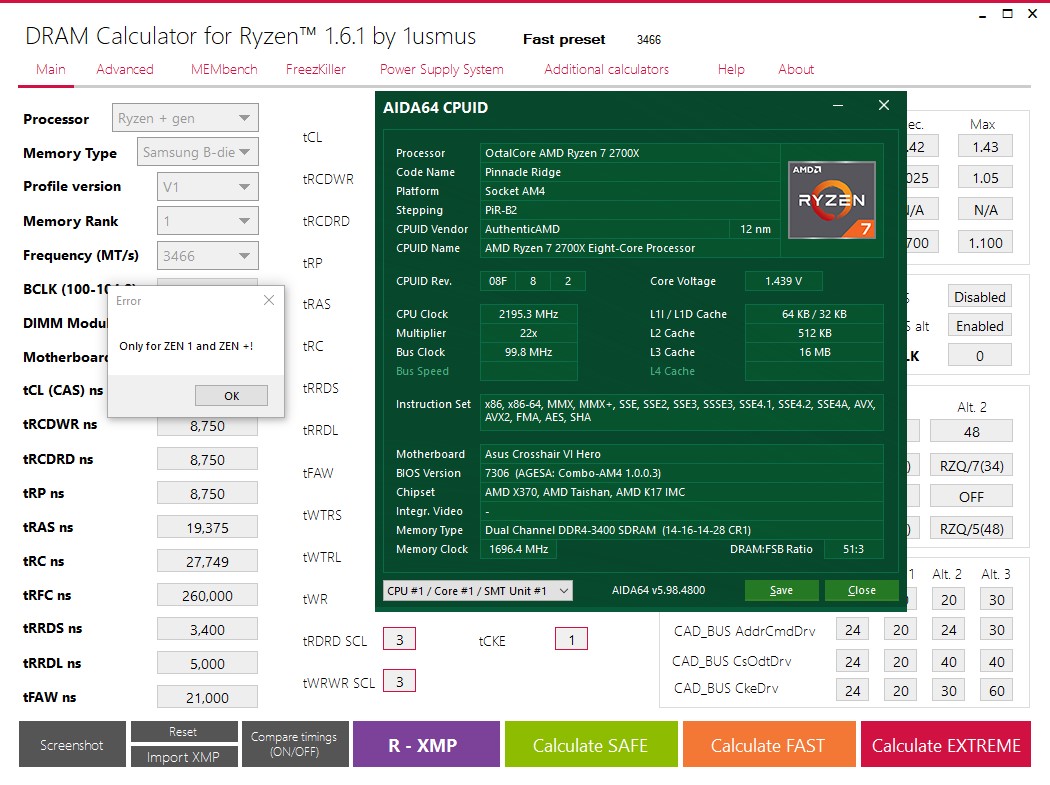Image resolution: width=1050 pixels, height=785 pixels.
Task: Open the Processor dropdown
Action: 185,118
